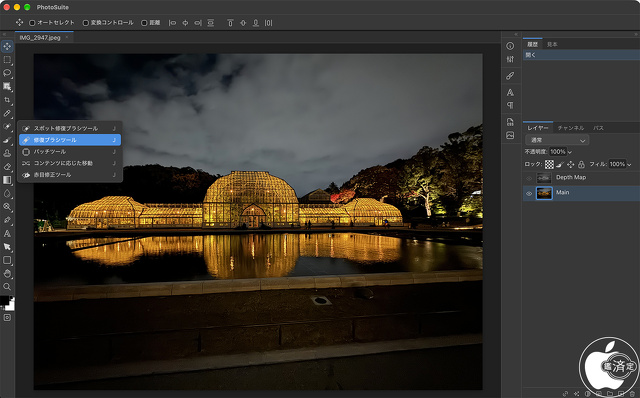Click align top edges icon
640x398 pixels.
tap(230, 23)
